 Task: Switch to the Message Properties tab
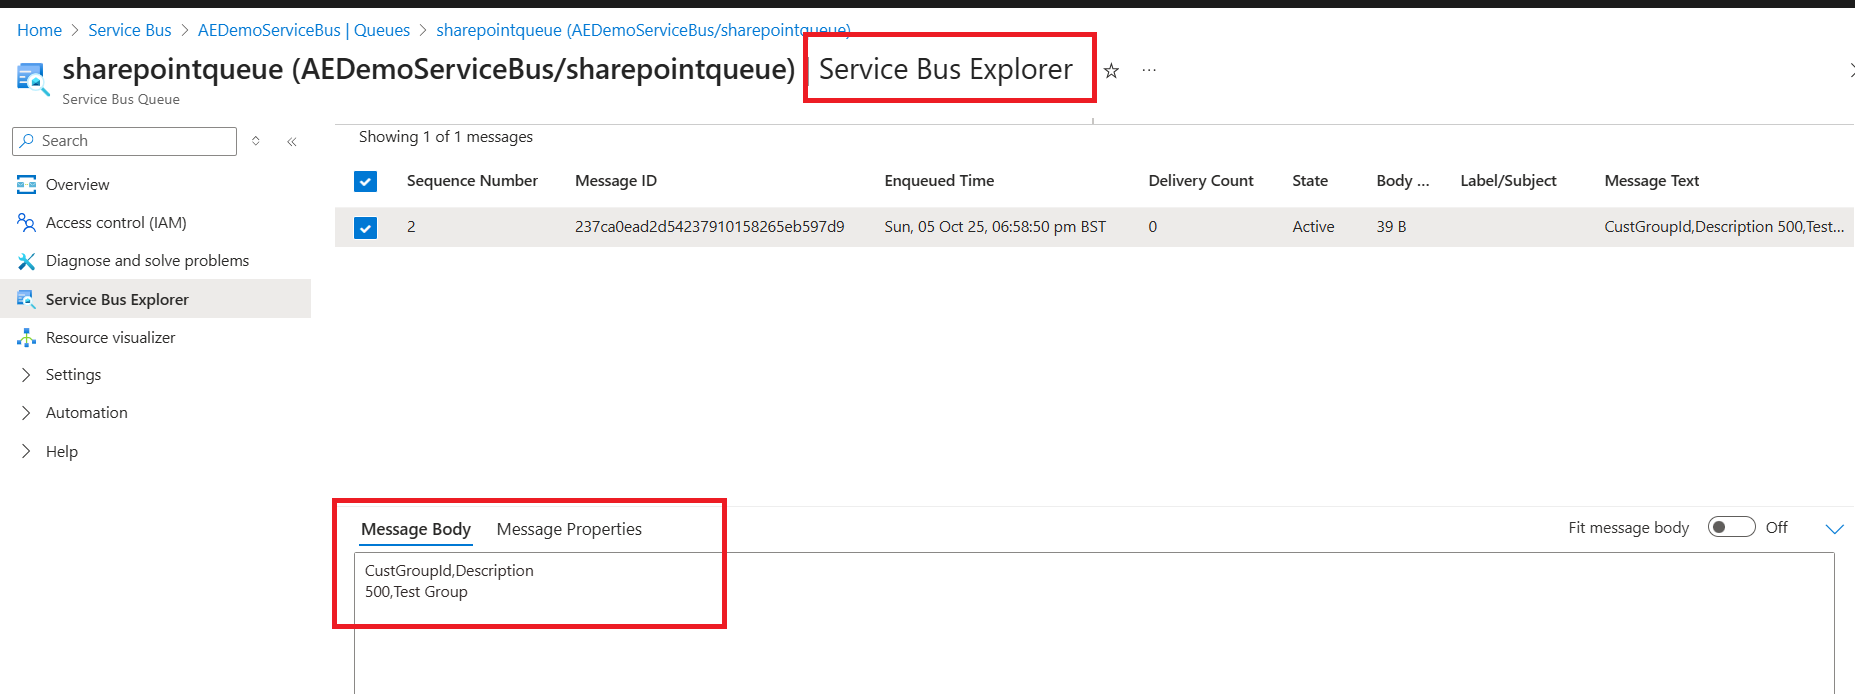[x=569, y=529]
